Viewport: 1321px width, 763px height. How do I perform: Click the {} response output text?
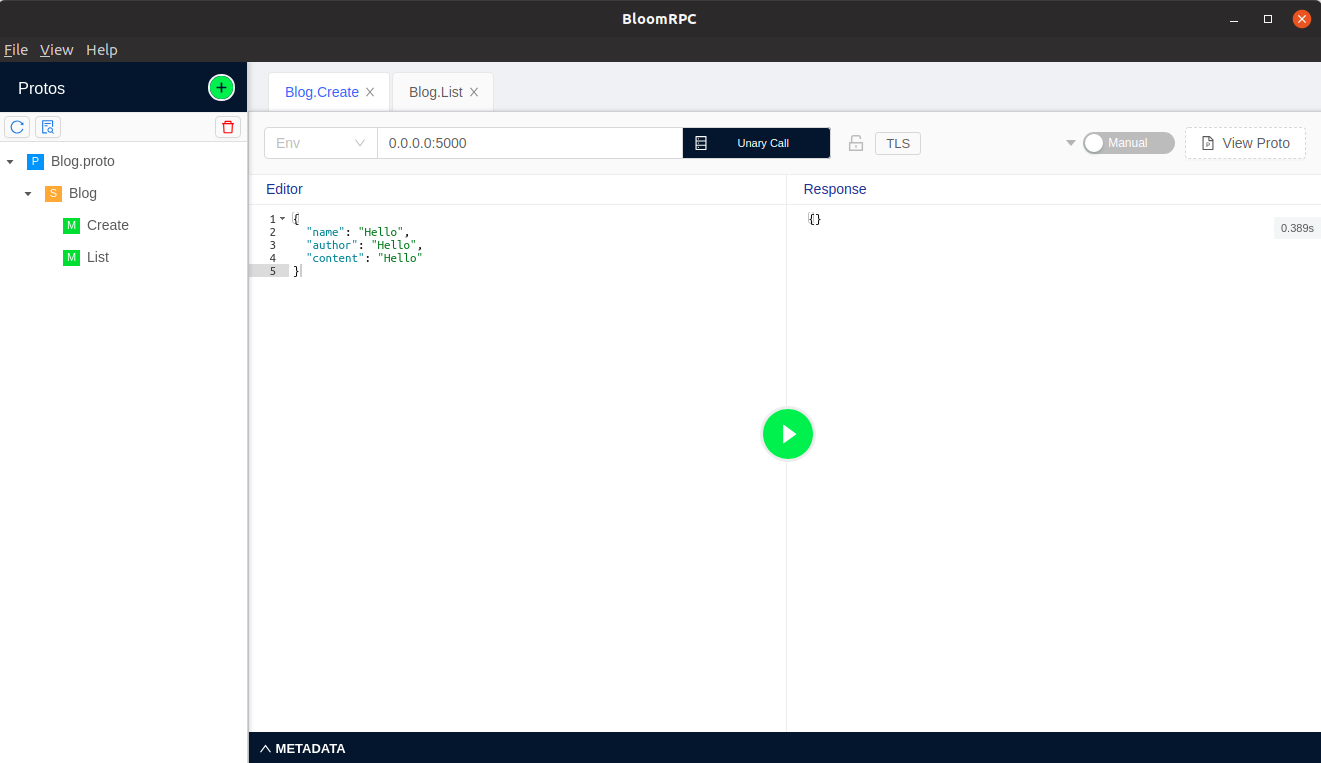(815, 219)
